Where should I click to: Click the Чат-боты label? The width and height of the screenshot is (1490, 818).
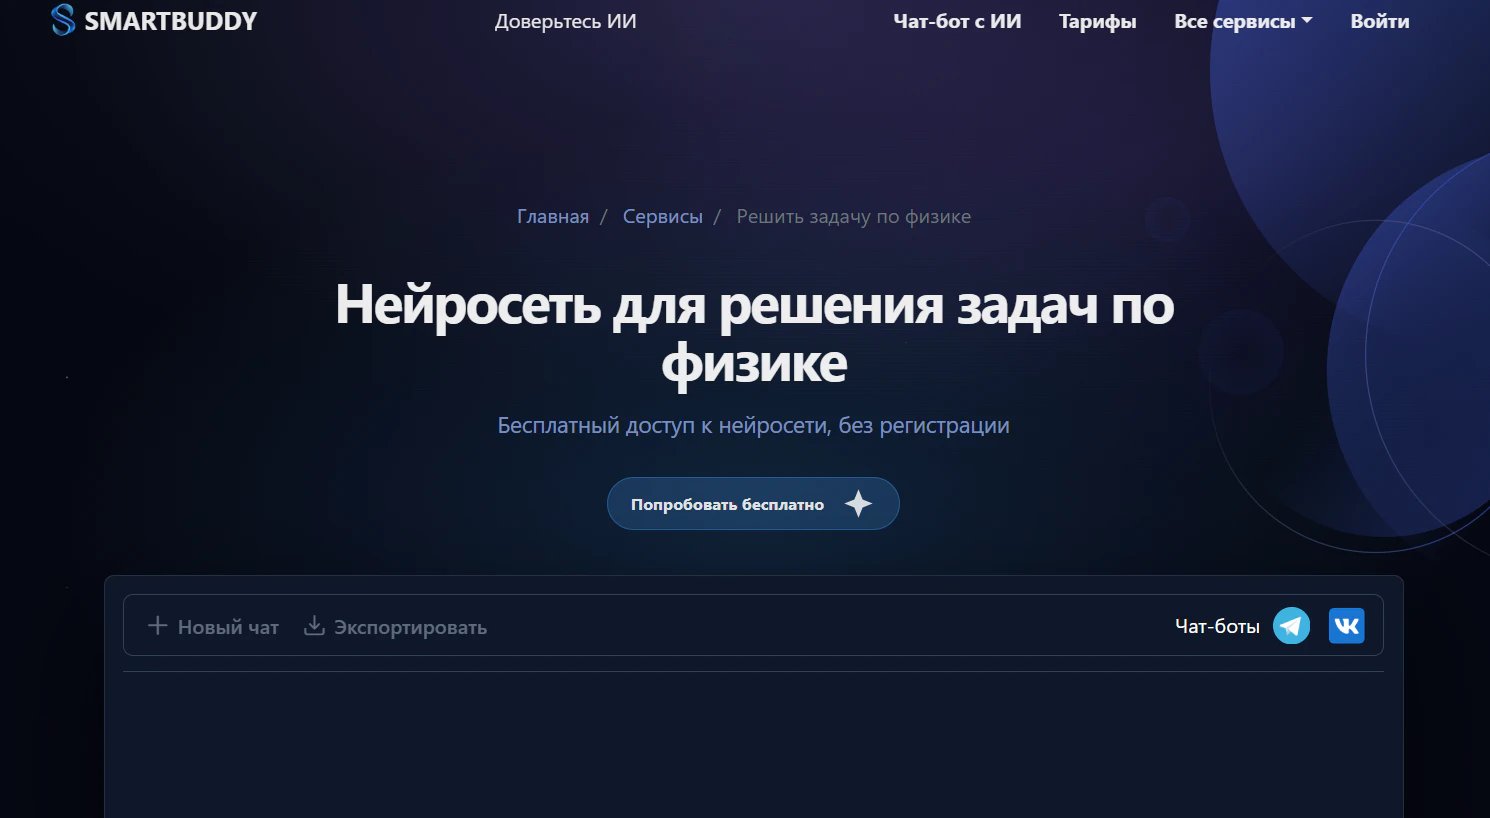1217,626
